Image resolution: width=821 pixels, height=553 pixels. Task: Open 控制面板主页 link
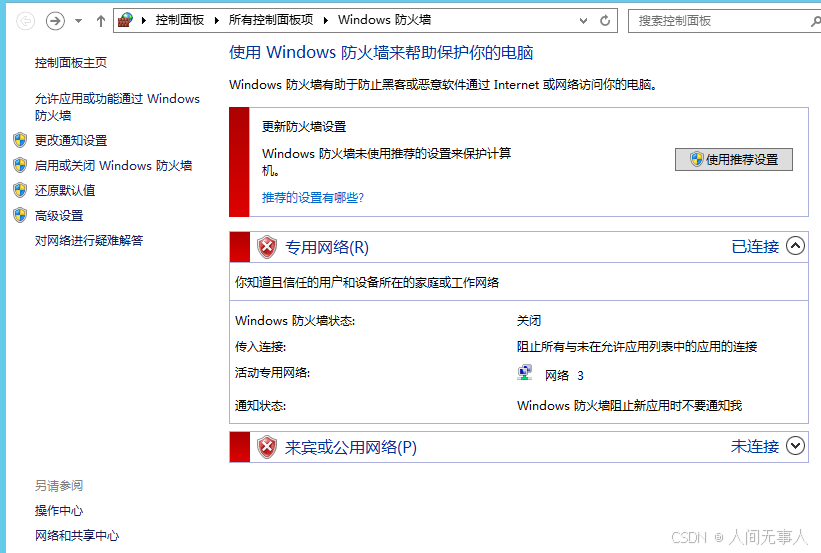coord(71,63)
